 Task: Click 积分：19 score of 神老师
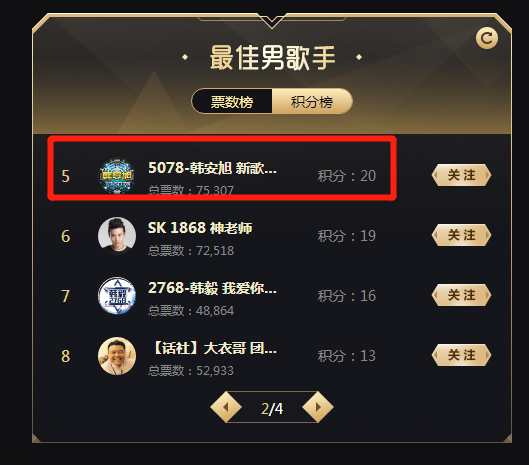(x=346, y=236)
